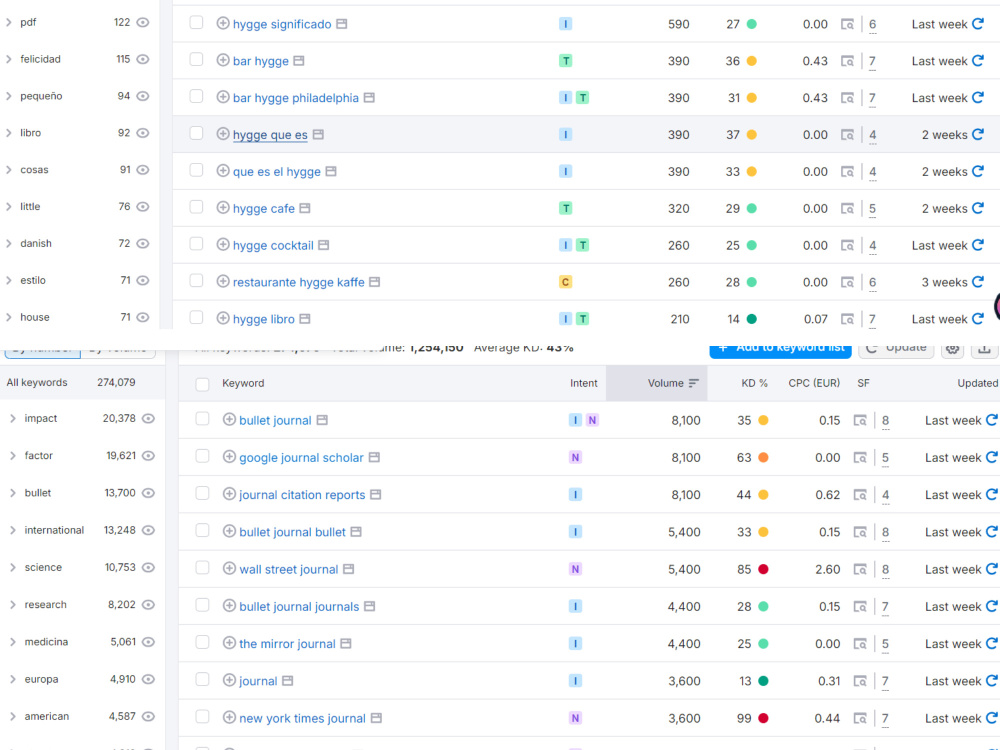Toggle eye visibility for 'science' group
Screen dimensions: 1000x750
[x=148, y=568]
